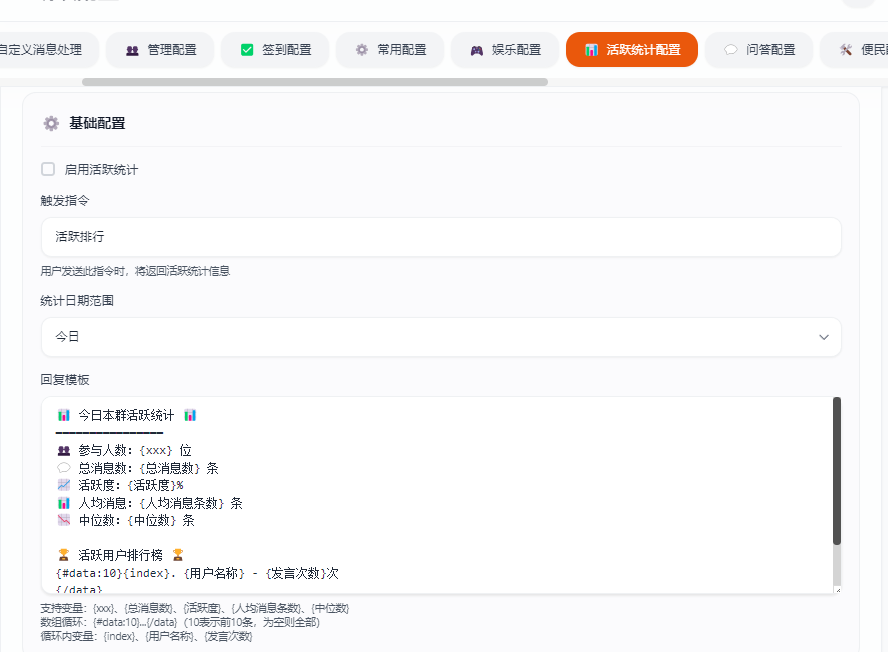Click the speech bubble icon on 问答配置
Viewport: 888px width, 652px height.
(x=731, y=48)
